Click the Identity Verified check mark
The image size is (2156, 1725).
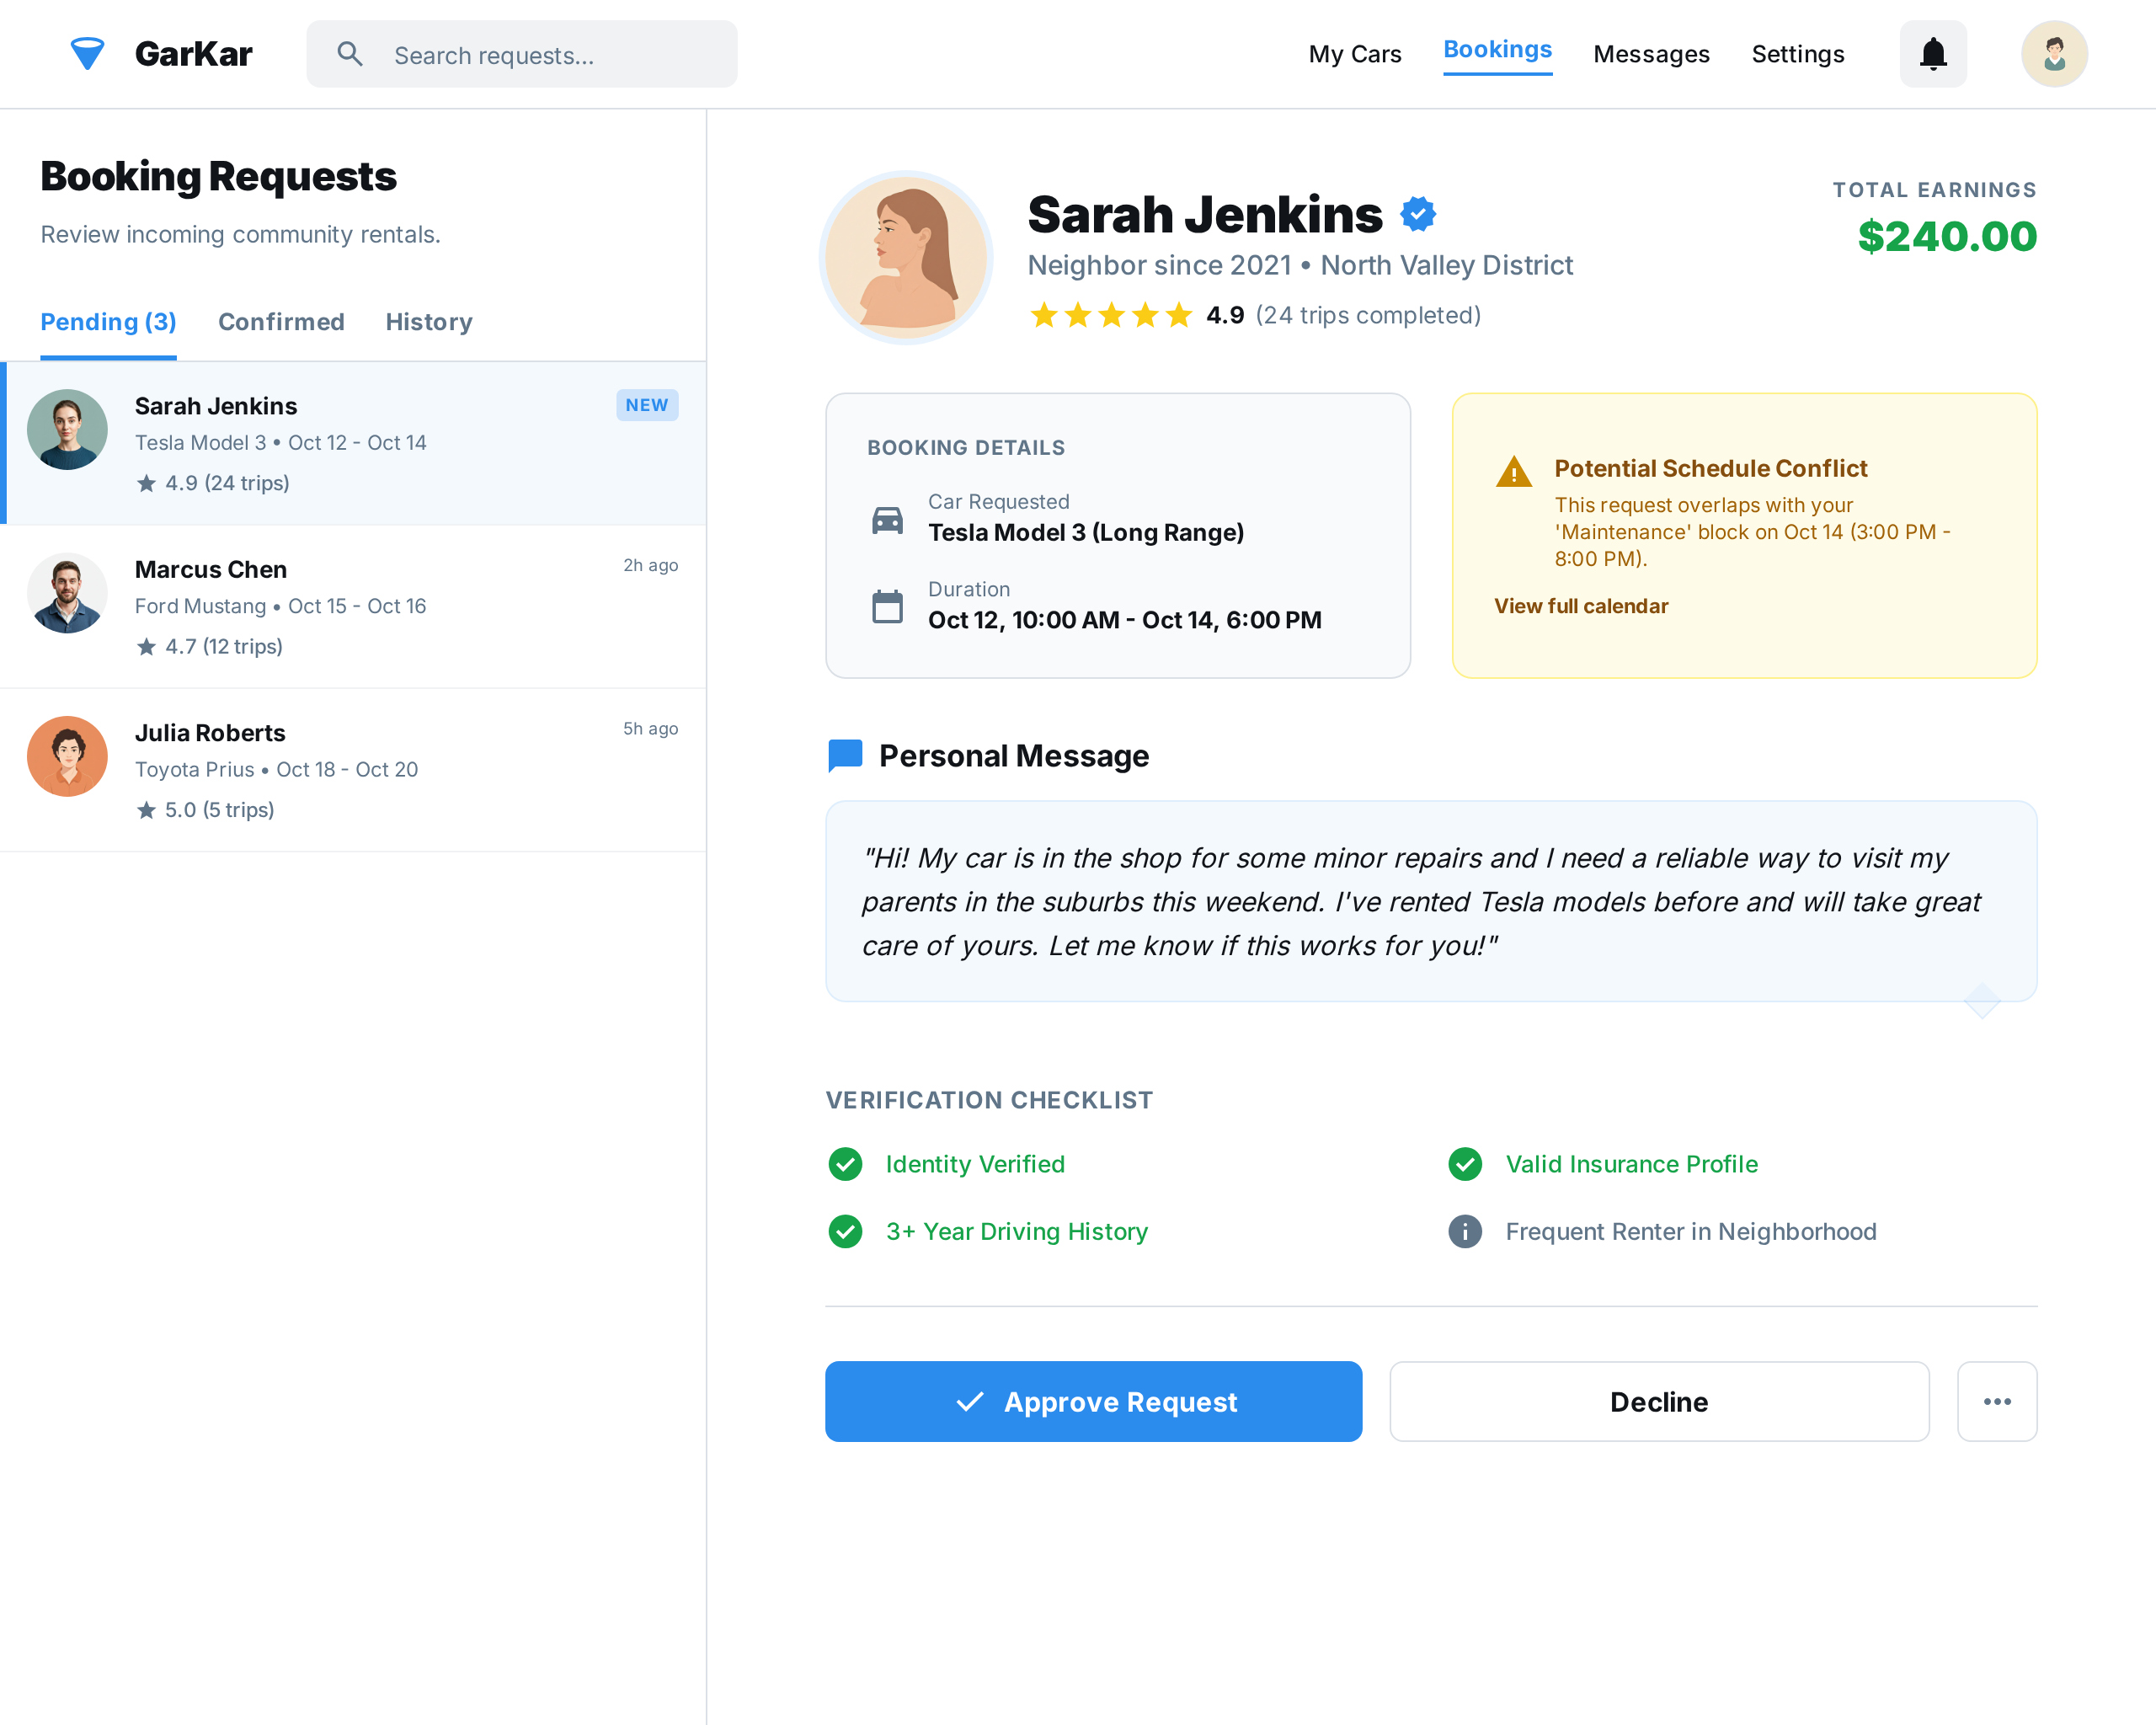845,1164
